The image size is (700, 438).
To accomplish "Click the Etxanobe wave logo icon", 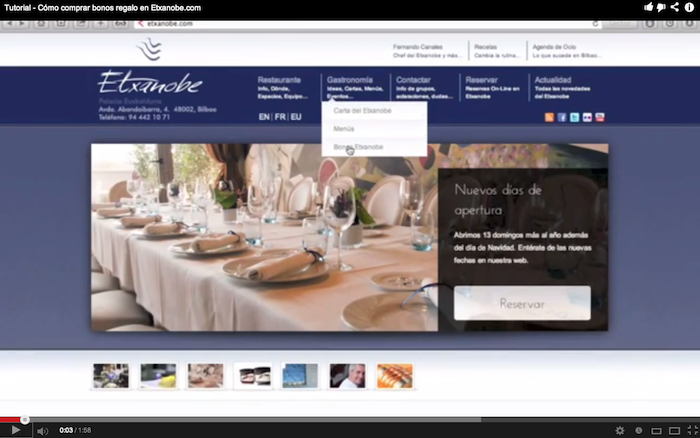I will click(x=150, y=49).
